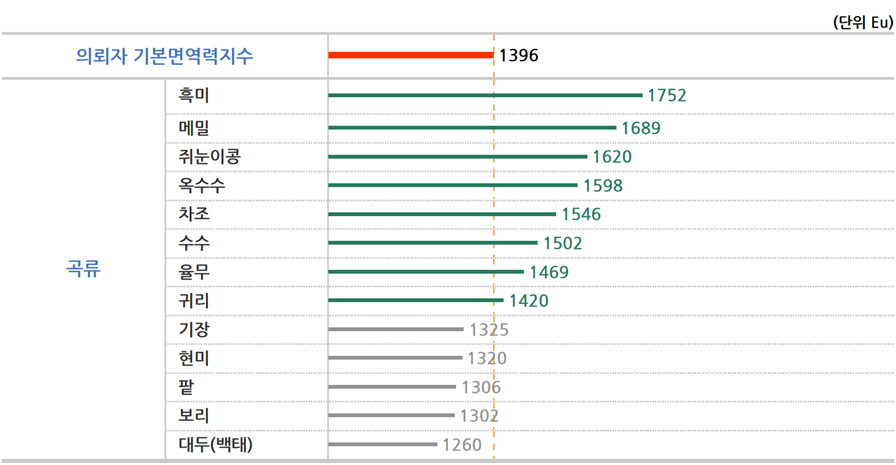The width and height of the screenshot is (896, 465).
Task: Click the '대두(백태)' row label
Action: [x=215, y=444]
